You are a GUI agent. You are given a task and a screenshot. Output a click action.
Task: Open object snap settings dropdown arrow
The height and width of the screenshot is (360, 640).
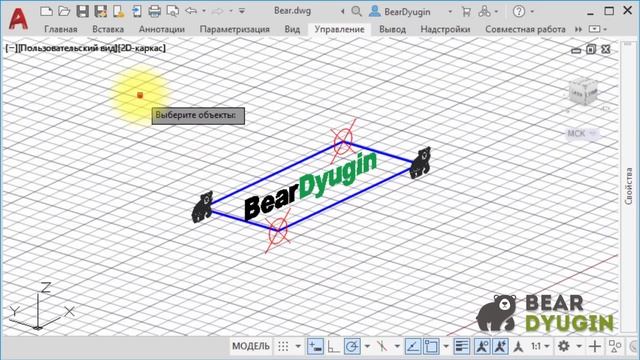[x=446, y=347]
